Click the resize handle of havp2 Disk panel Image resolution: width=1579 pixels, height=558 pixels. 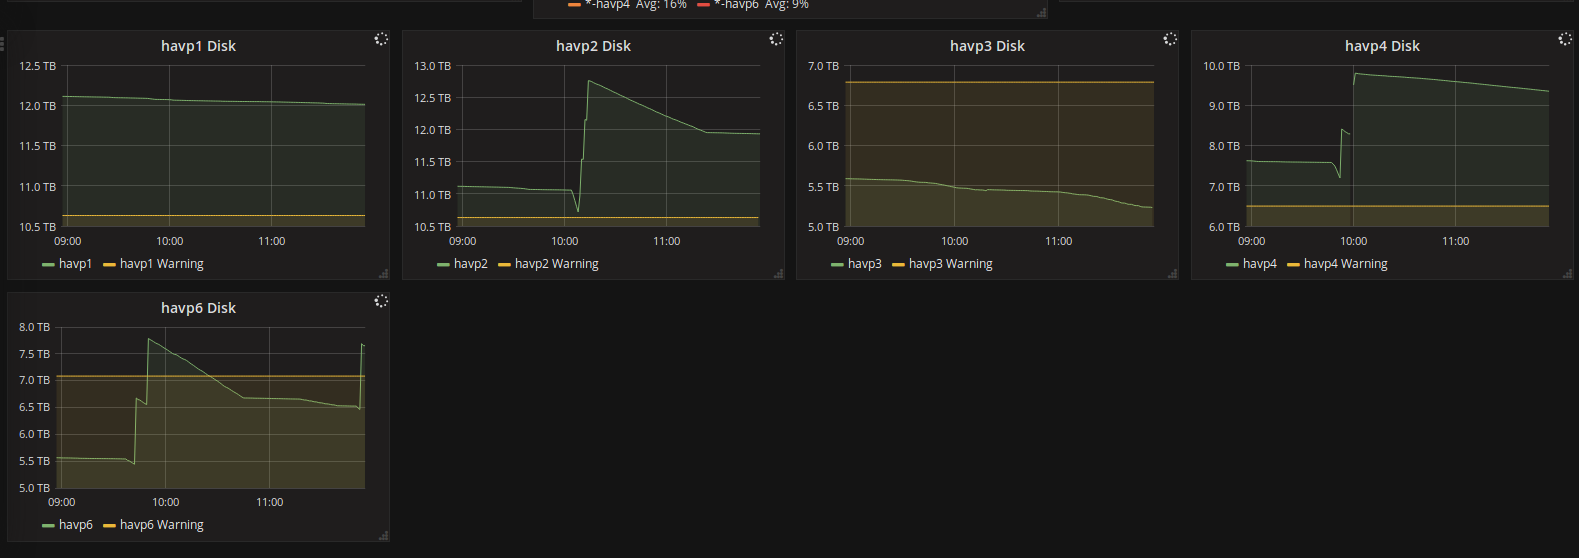tap(778, 273)
